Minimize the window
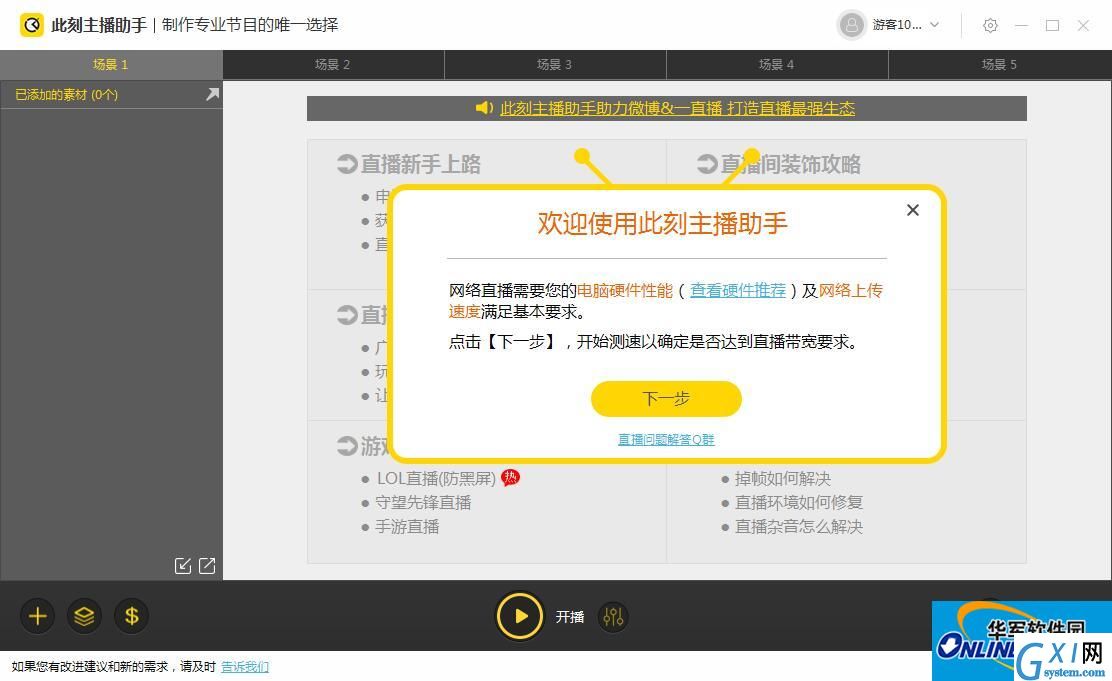 [1021, 26]
